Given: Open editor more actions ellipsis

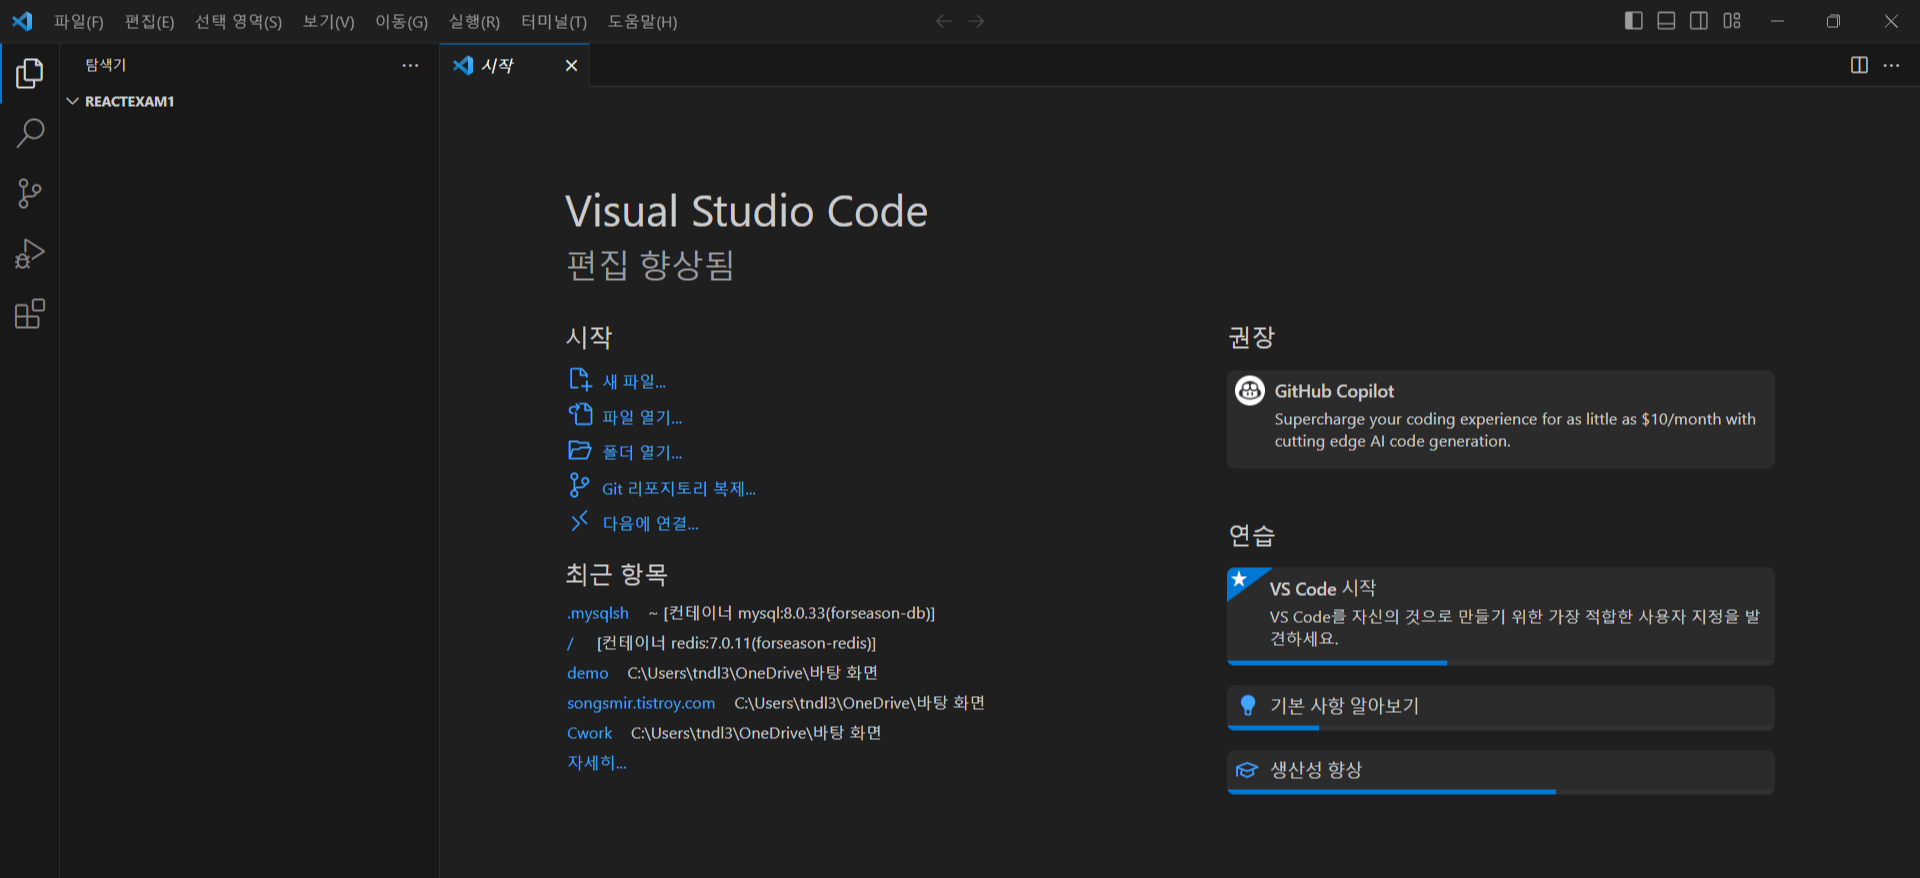Looking at the screenshot, I should [x=1891, y=65].
